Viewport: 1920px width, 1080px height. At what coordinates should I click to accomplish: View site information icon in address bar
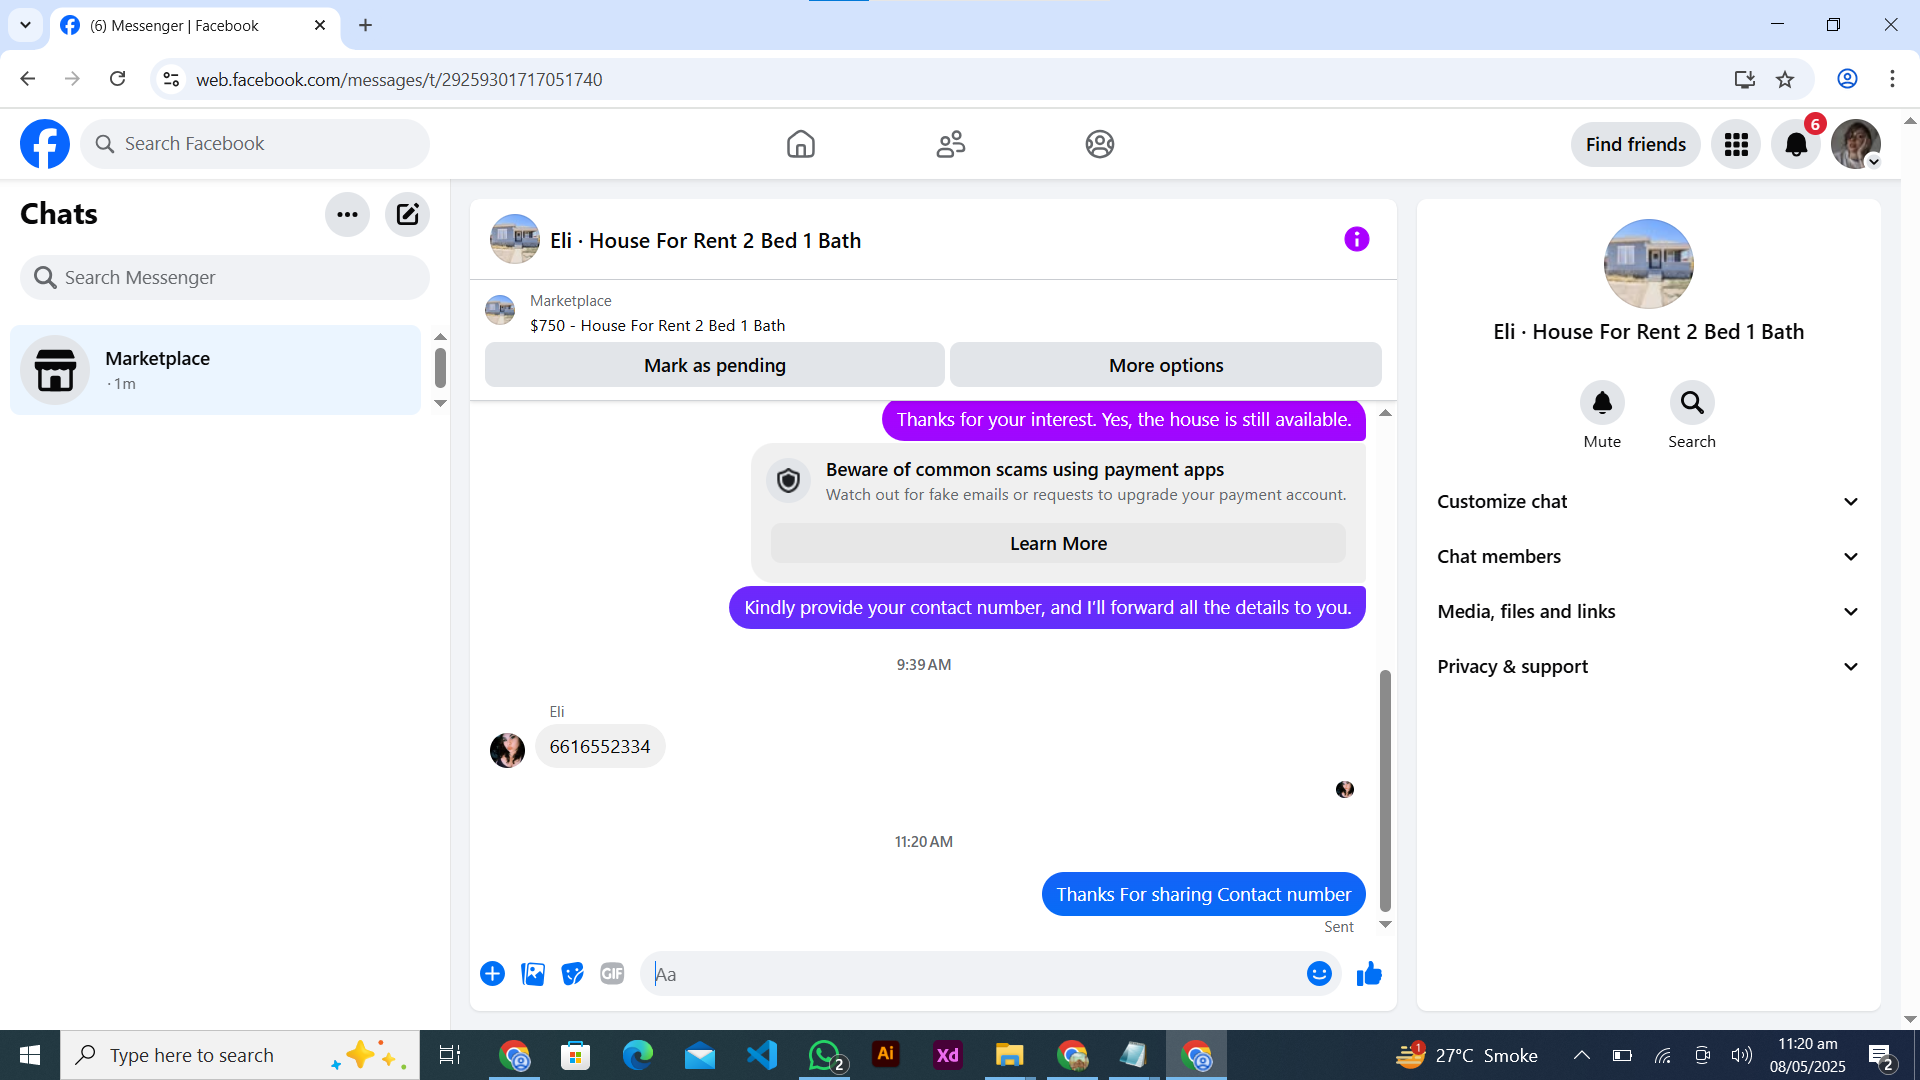click(171, 79)
